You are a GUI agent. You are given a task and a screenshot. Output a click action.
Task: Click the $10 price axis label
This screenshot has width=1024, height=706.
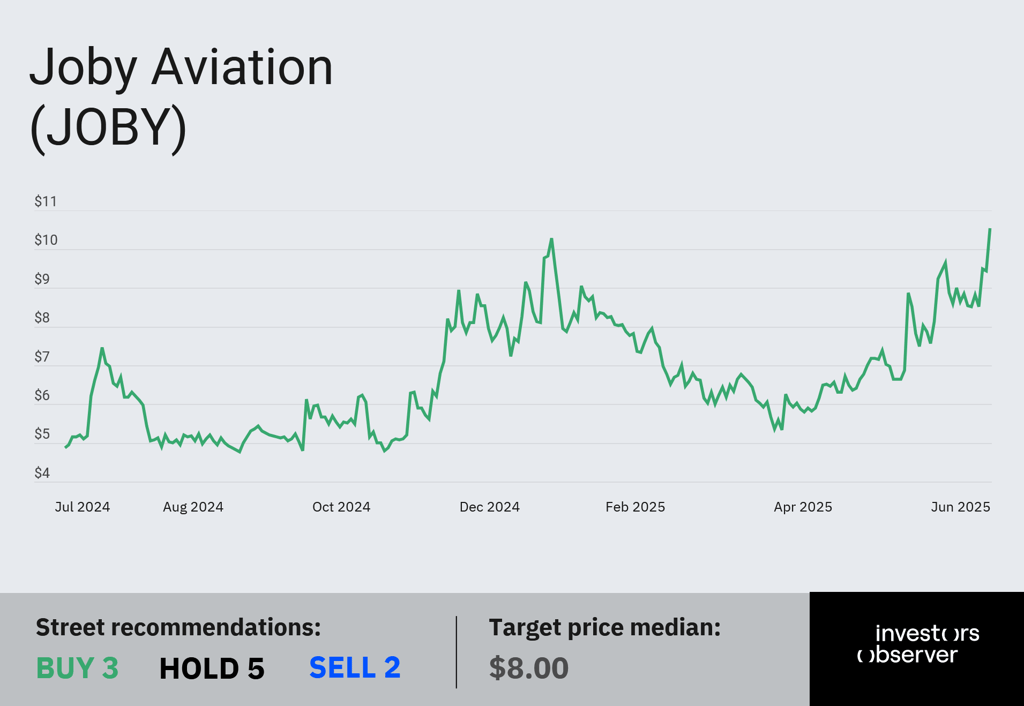[x=46, y=240]
